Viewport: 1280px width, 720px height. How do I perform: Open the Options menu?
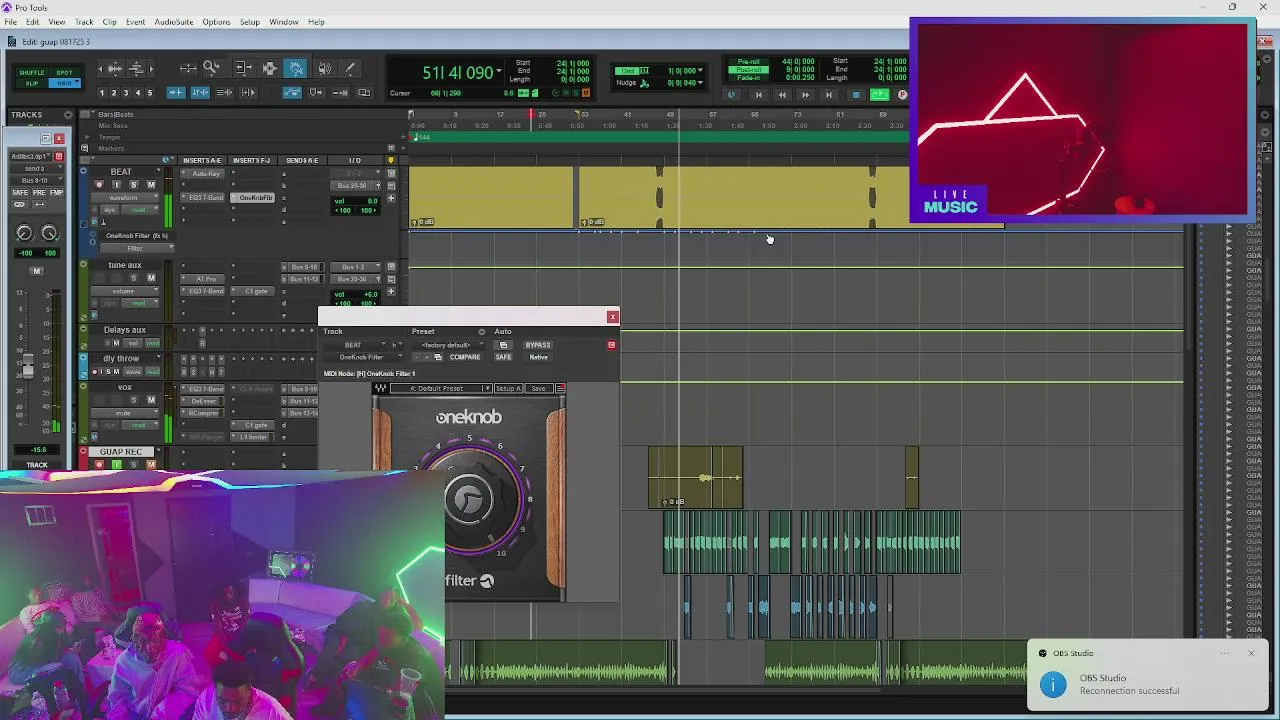(216, 22)
